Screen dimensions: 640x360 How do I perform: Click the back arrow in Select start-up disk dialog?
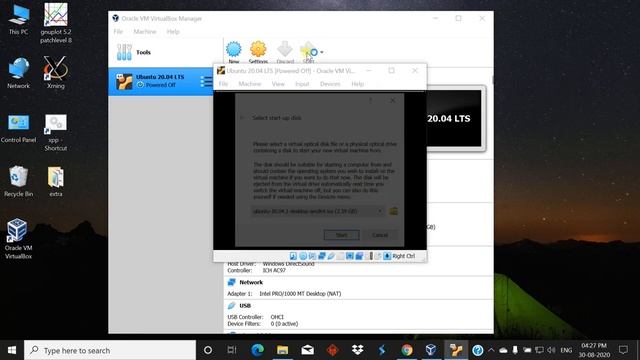pyautogui.click(x=242, y=118)
